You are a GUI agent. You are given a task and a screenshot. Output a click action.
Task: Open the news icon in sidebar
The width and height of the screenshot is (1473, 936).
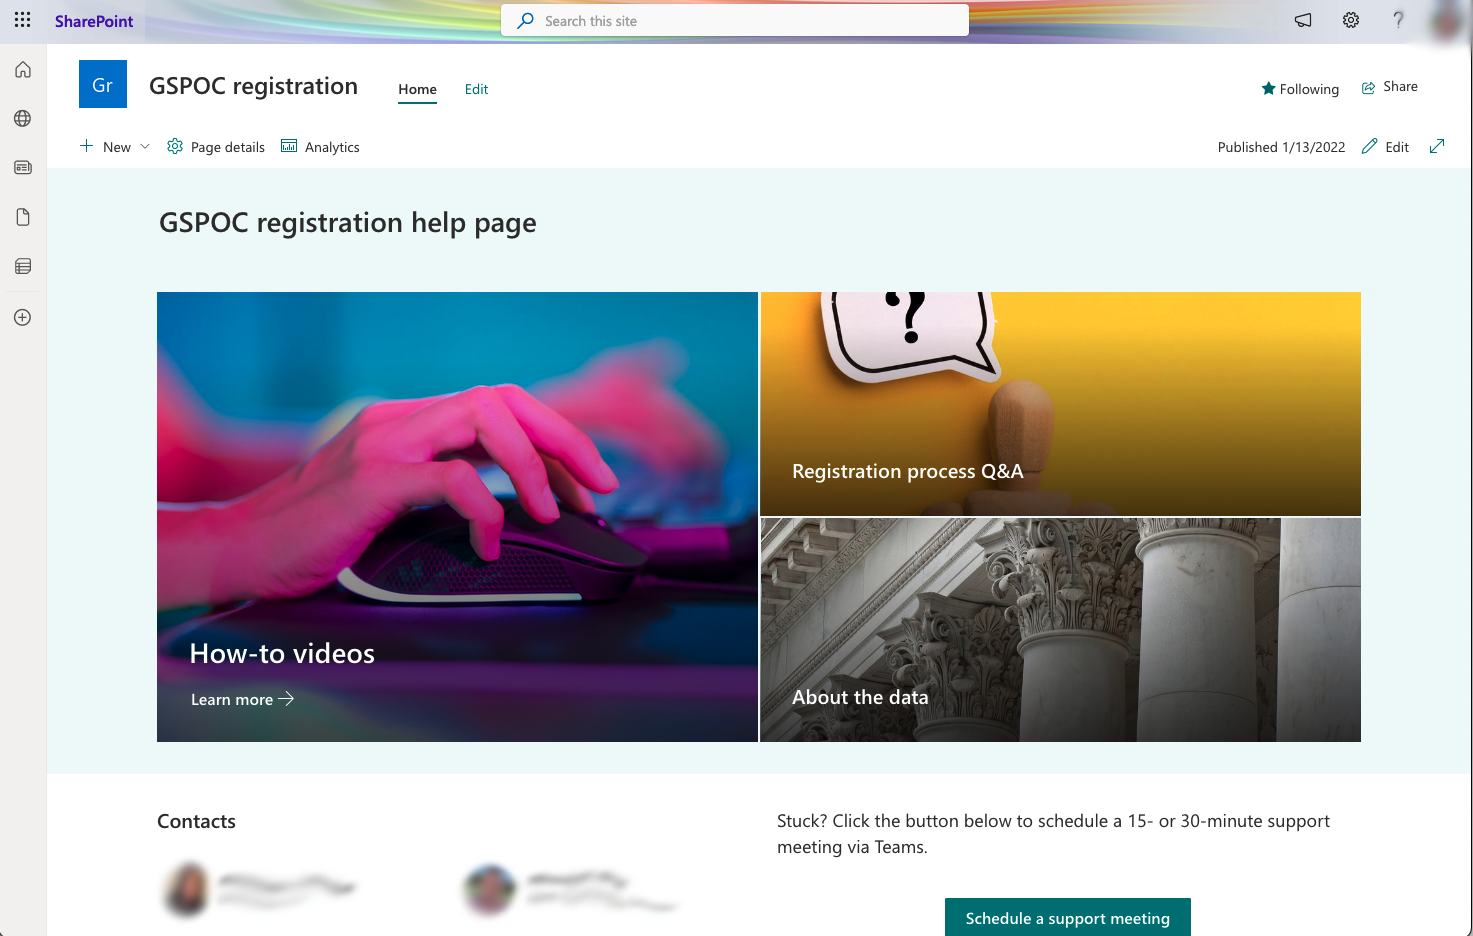coord(23,168)
